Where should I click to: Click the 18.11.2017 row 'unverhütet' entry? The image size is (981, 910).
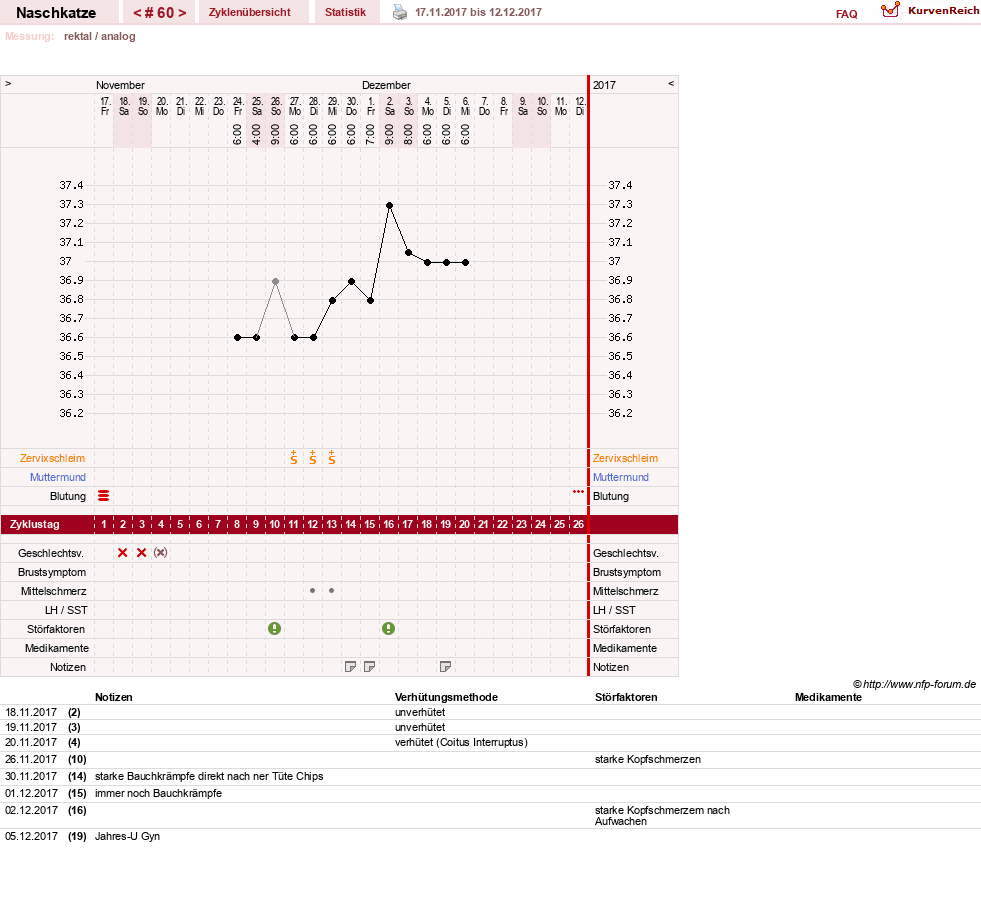click(420, 712)
